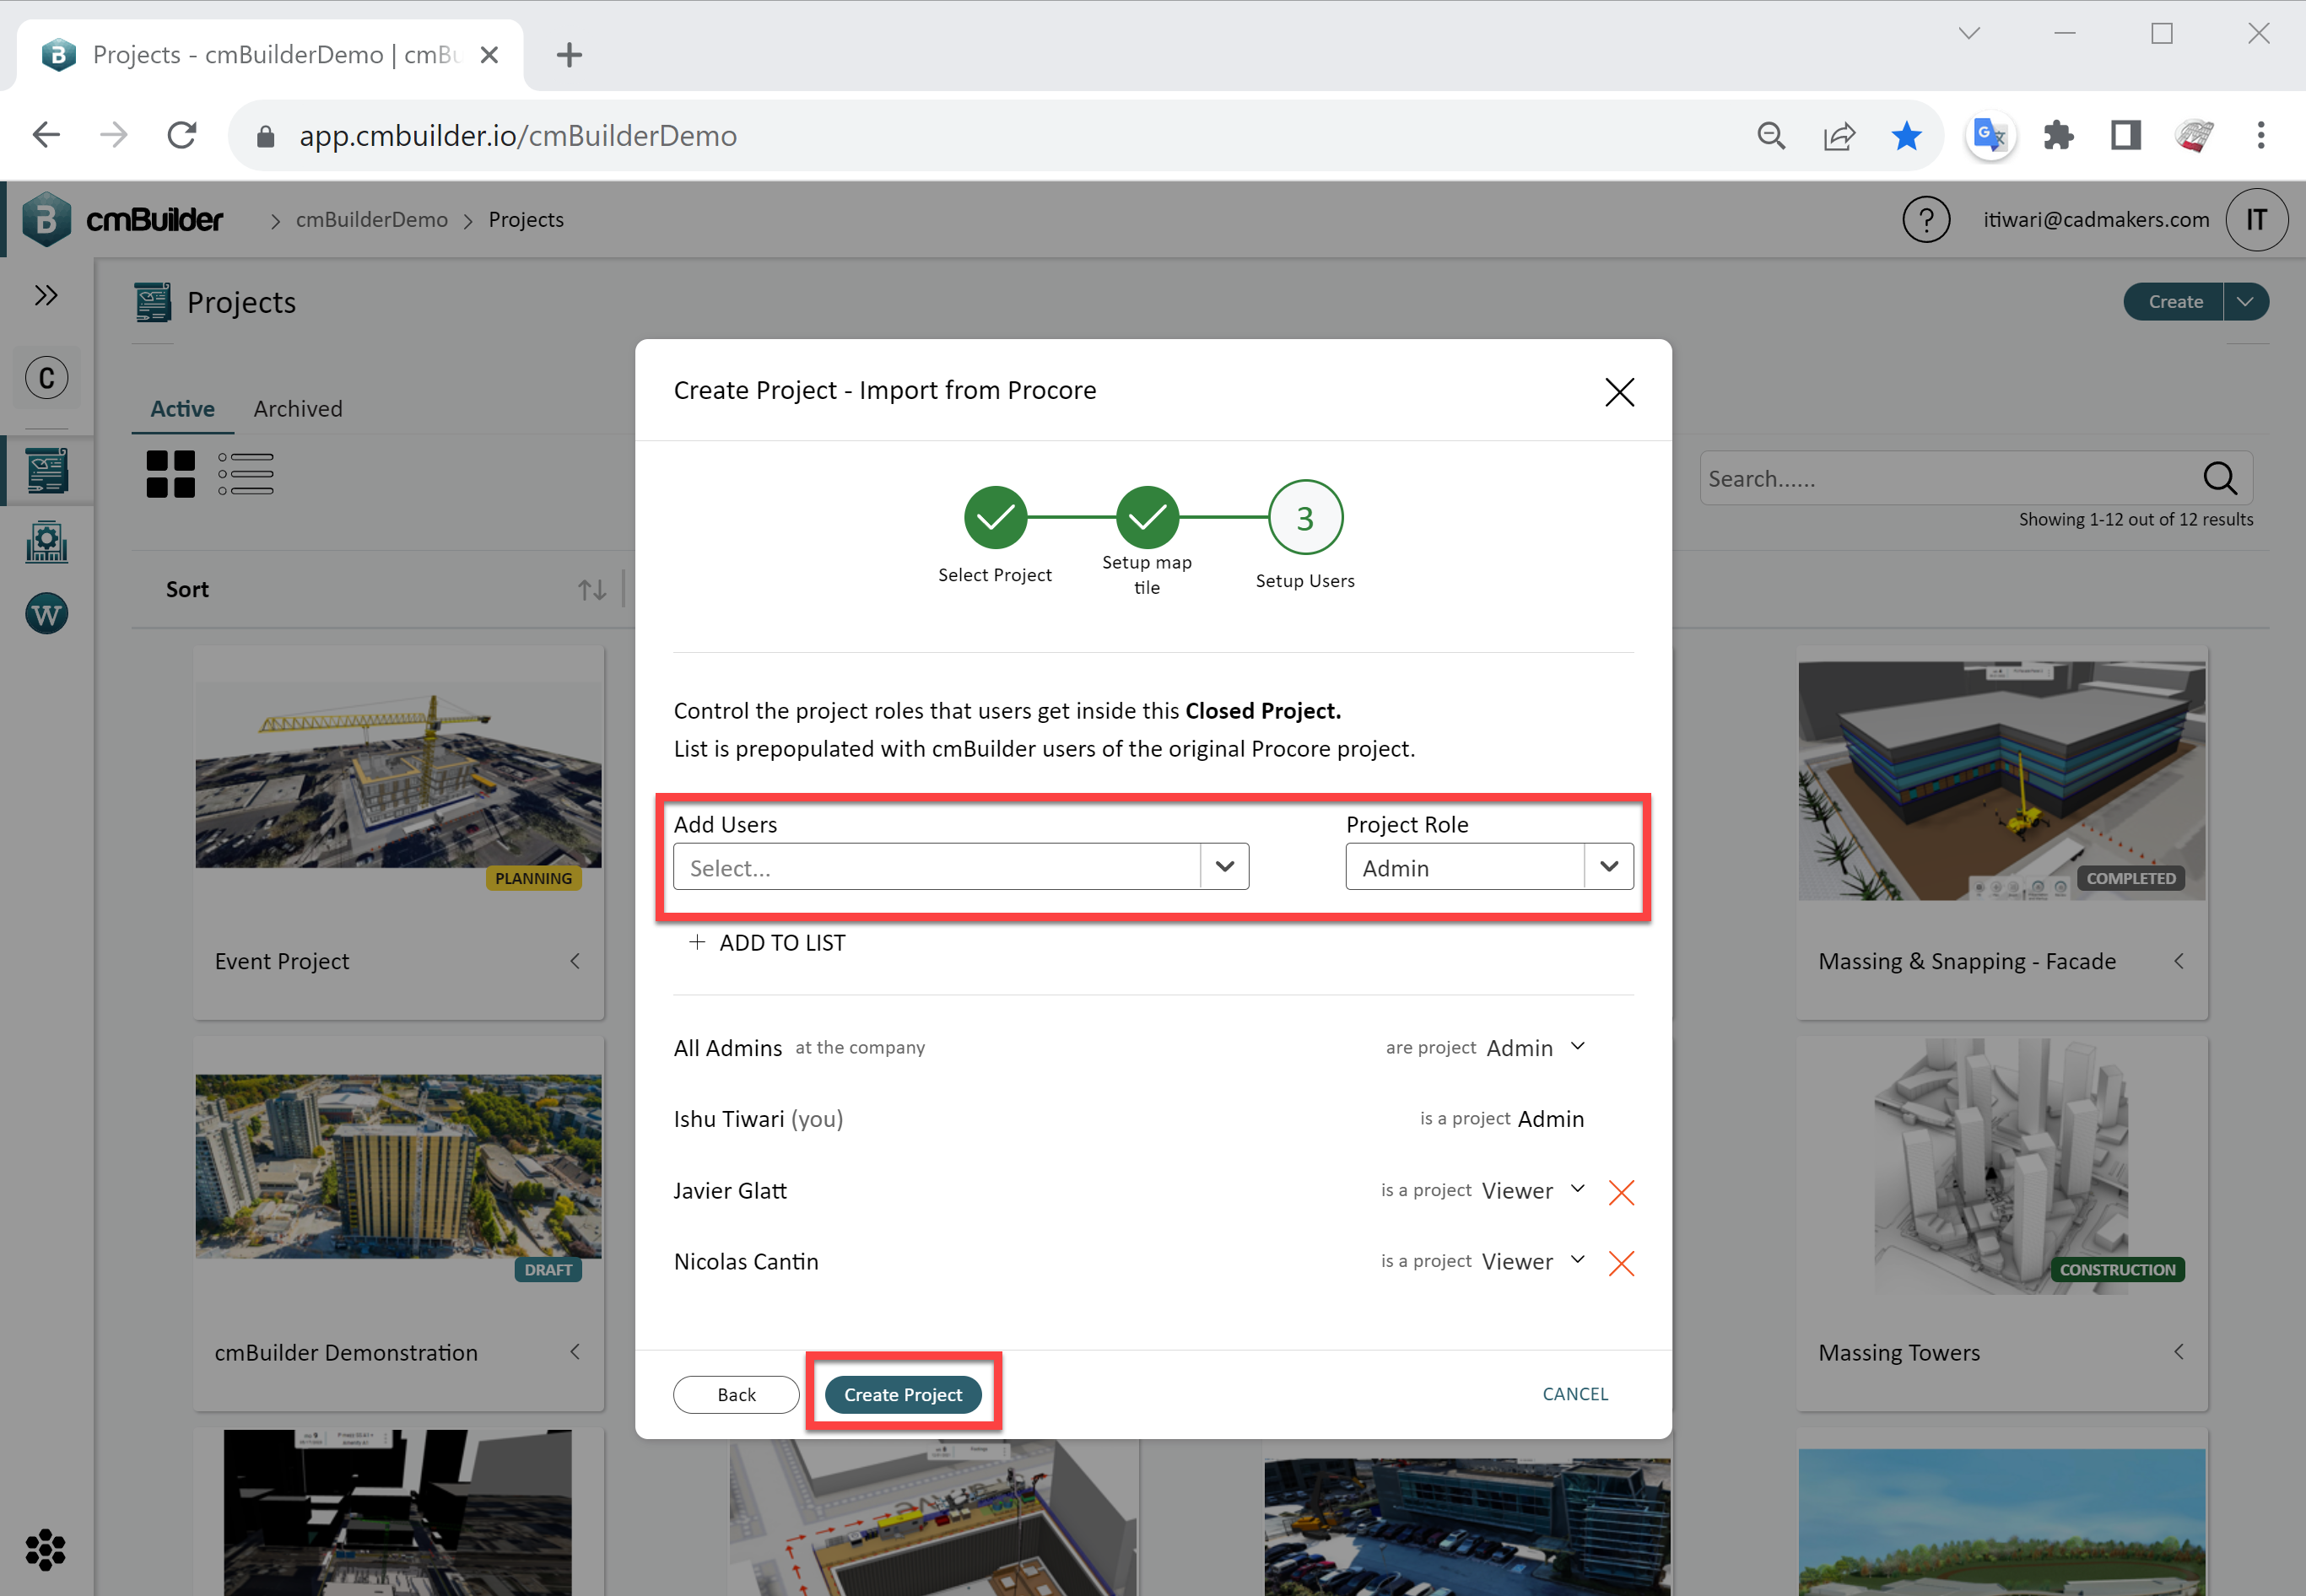2306x1596 pixels.
Task: Expand Massing Towers card chevron
Action: [2178, 1352]
